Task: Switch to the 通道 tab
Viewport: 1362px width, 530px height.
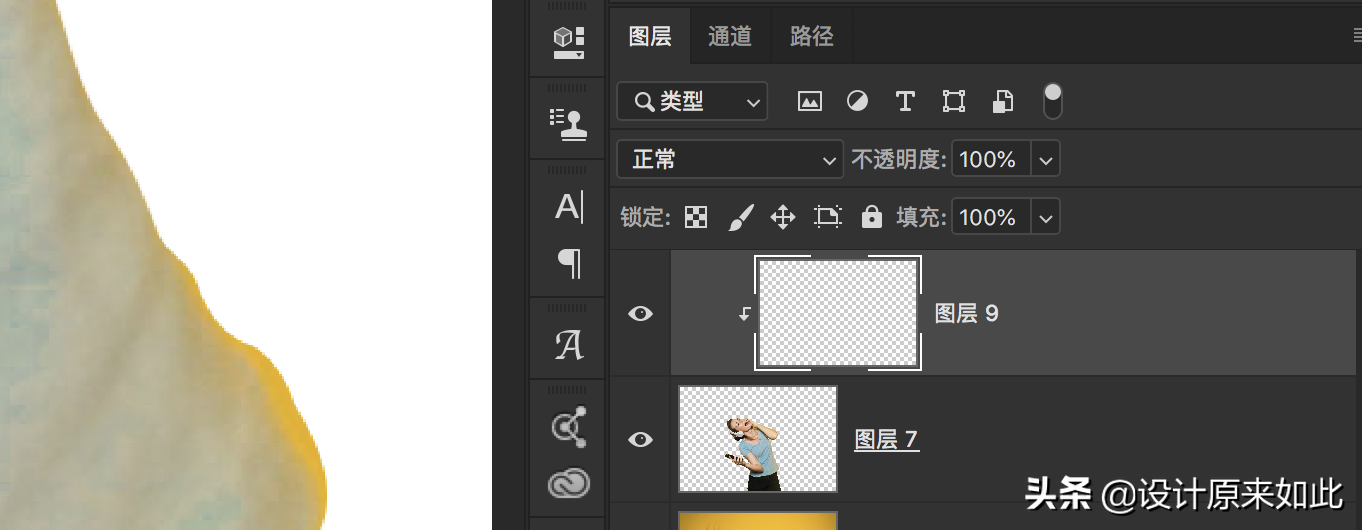Action: coord(730,36)
